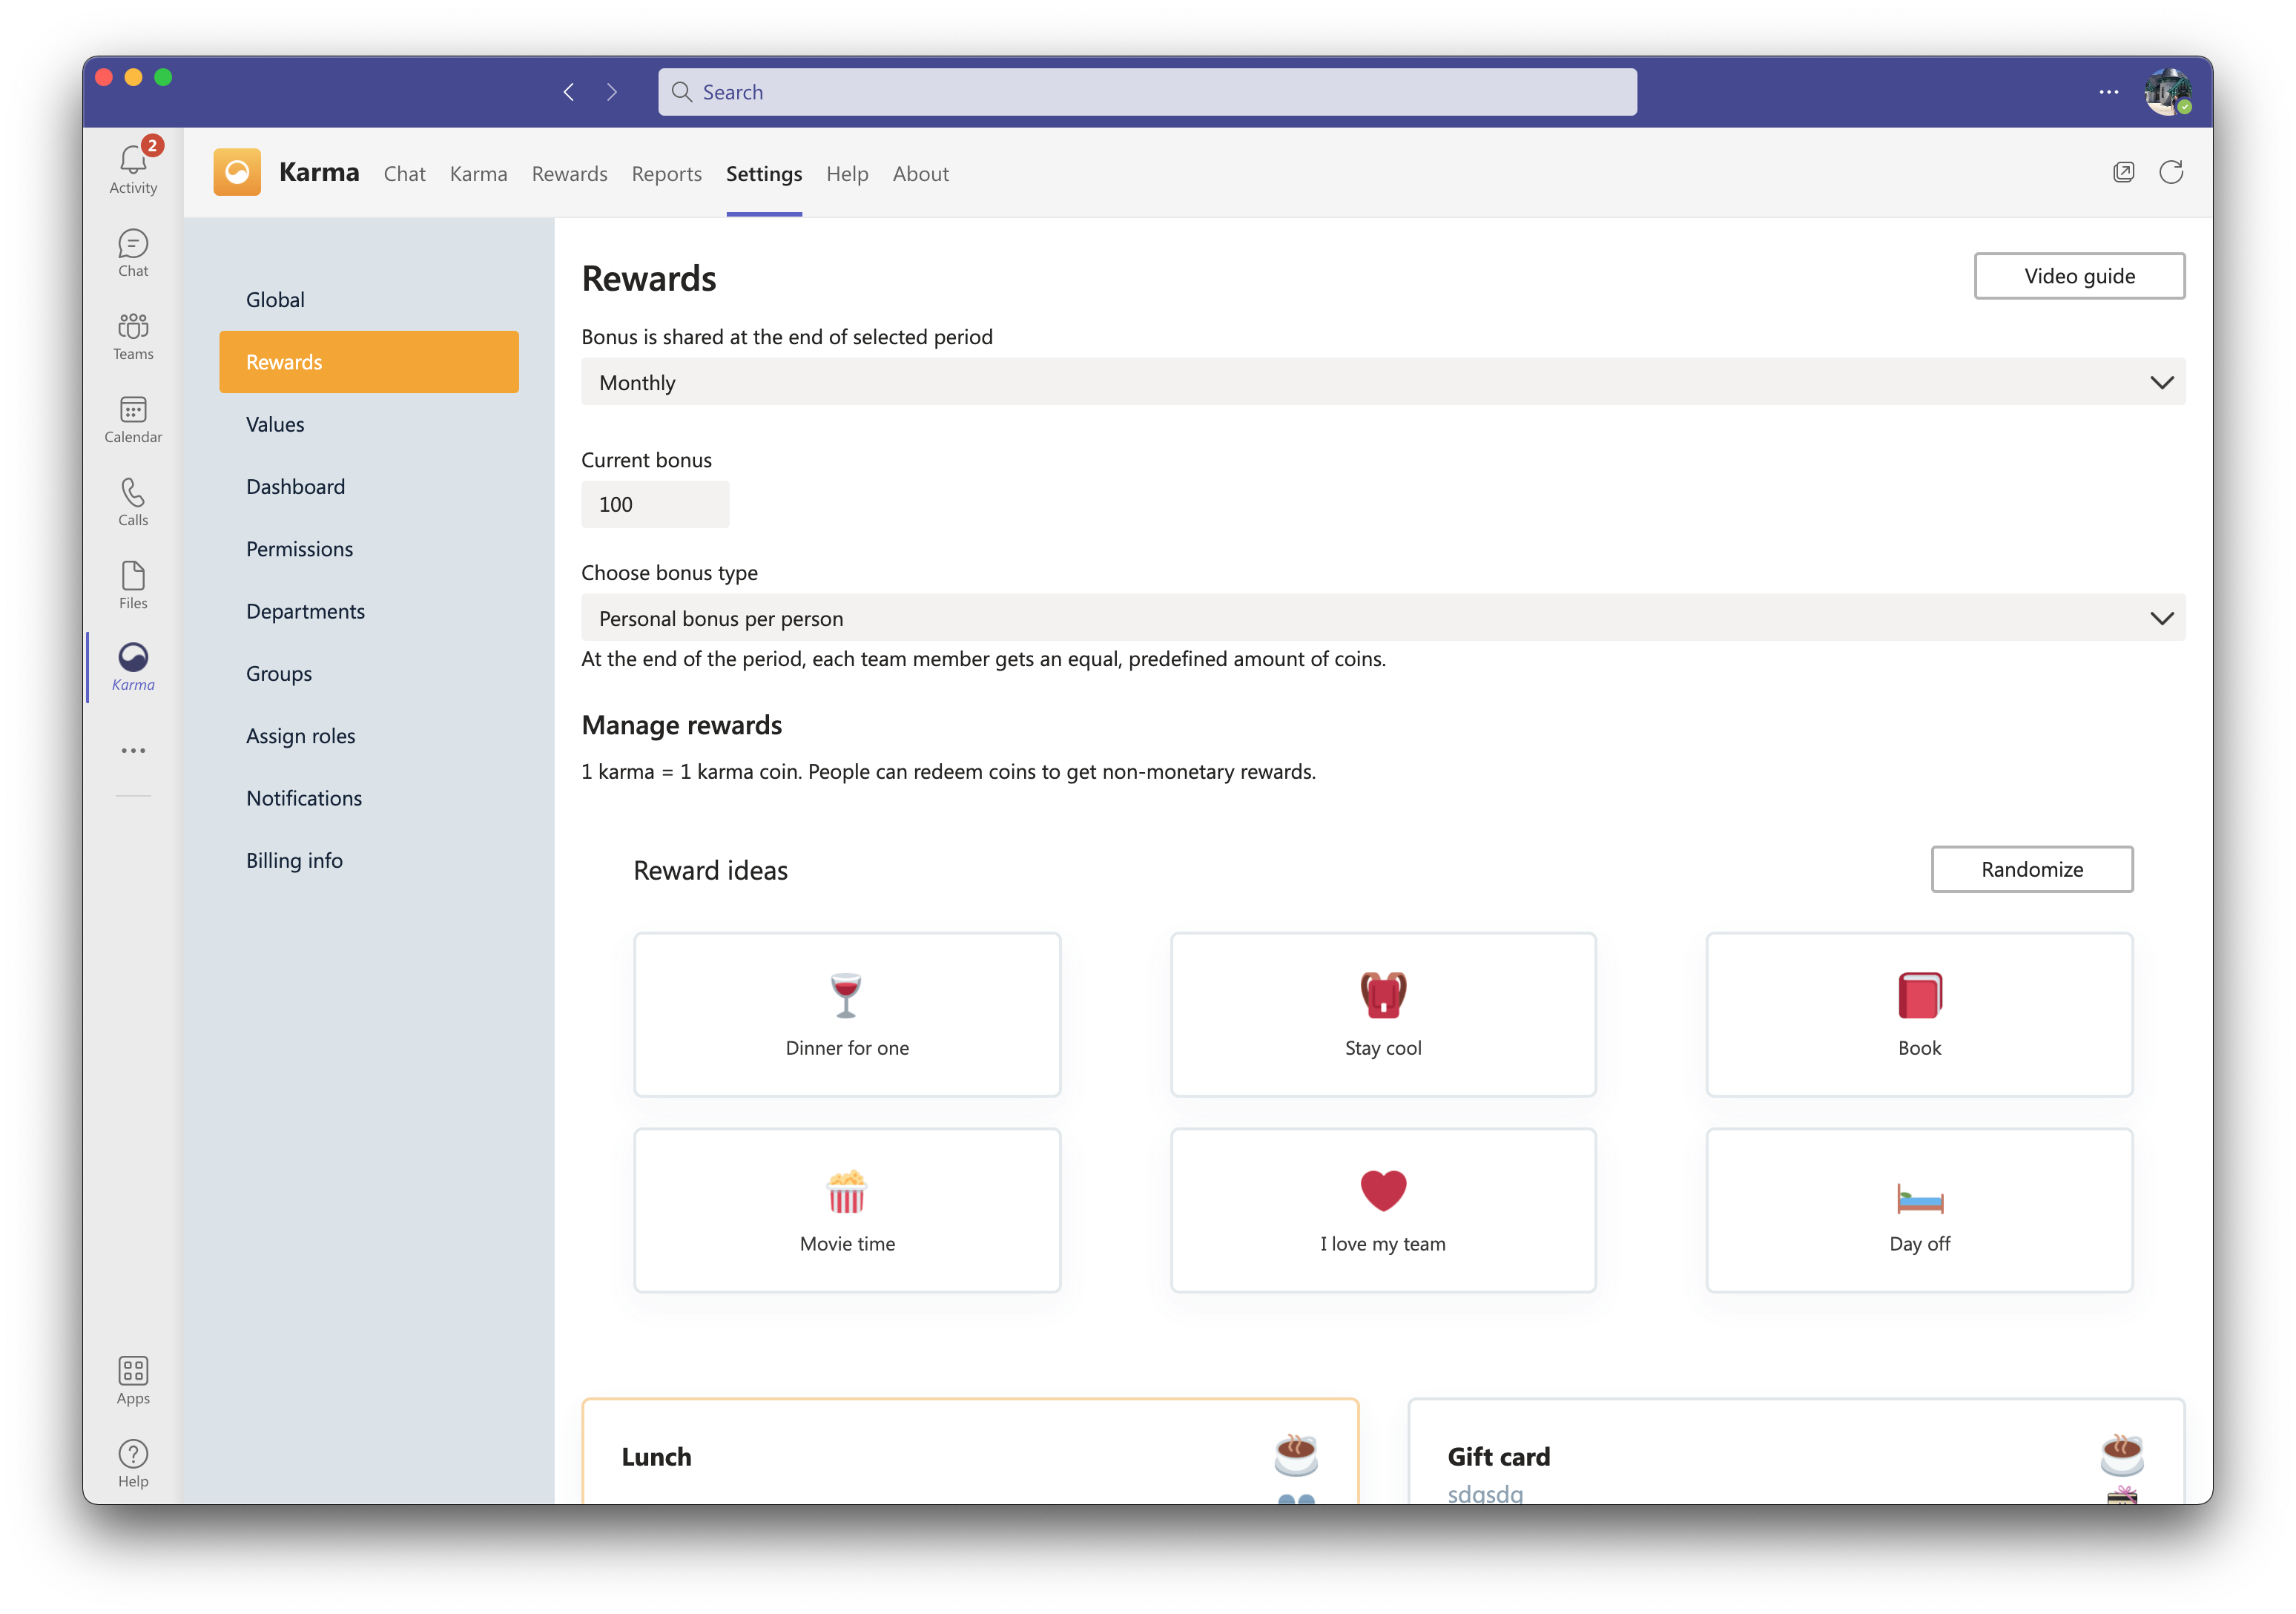Click the reload tab icon
This screenshot has width=2296, height=1614.
coord(2171,173)
